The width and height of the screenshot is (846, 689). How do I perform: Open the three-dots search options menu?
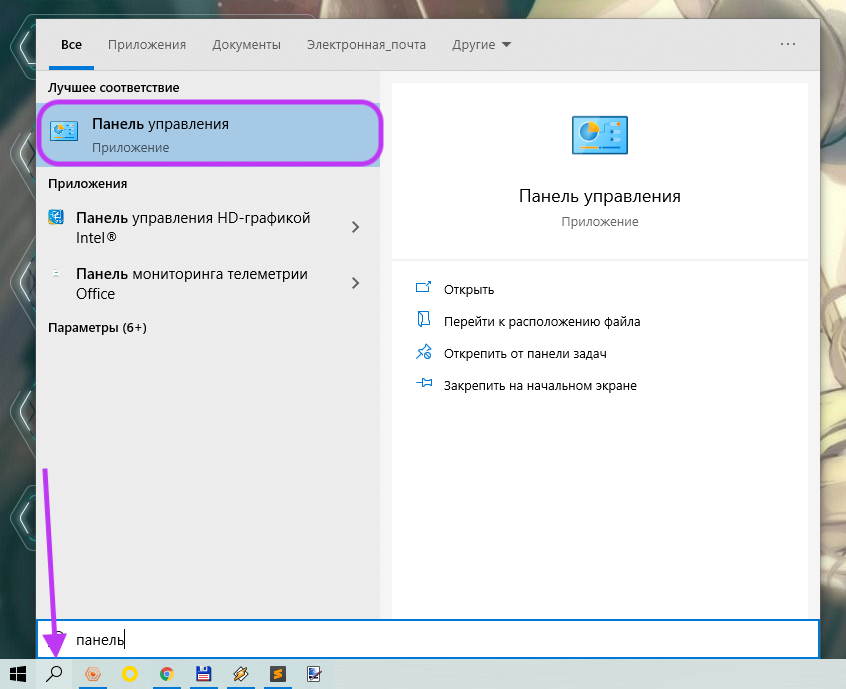point(788,44)
